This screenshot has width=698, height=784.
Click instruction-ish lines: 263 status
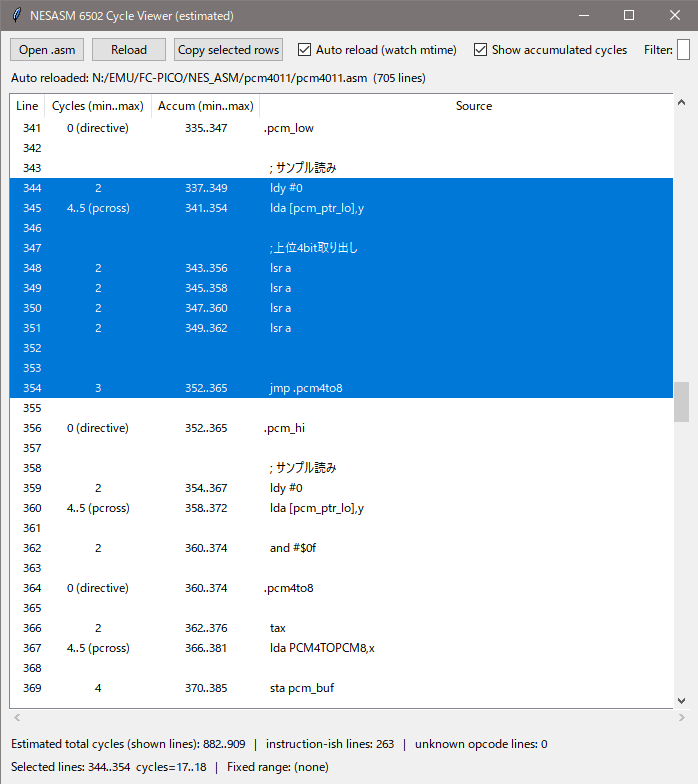click(330, 744)
